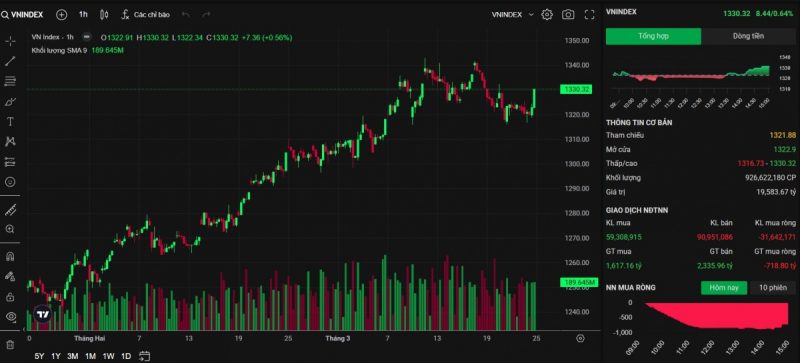Click the Mở cửa value 1322.9
Screen dimensions: 800x363
point(785,149)
